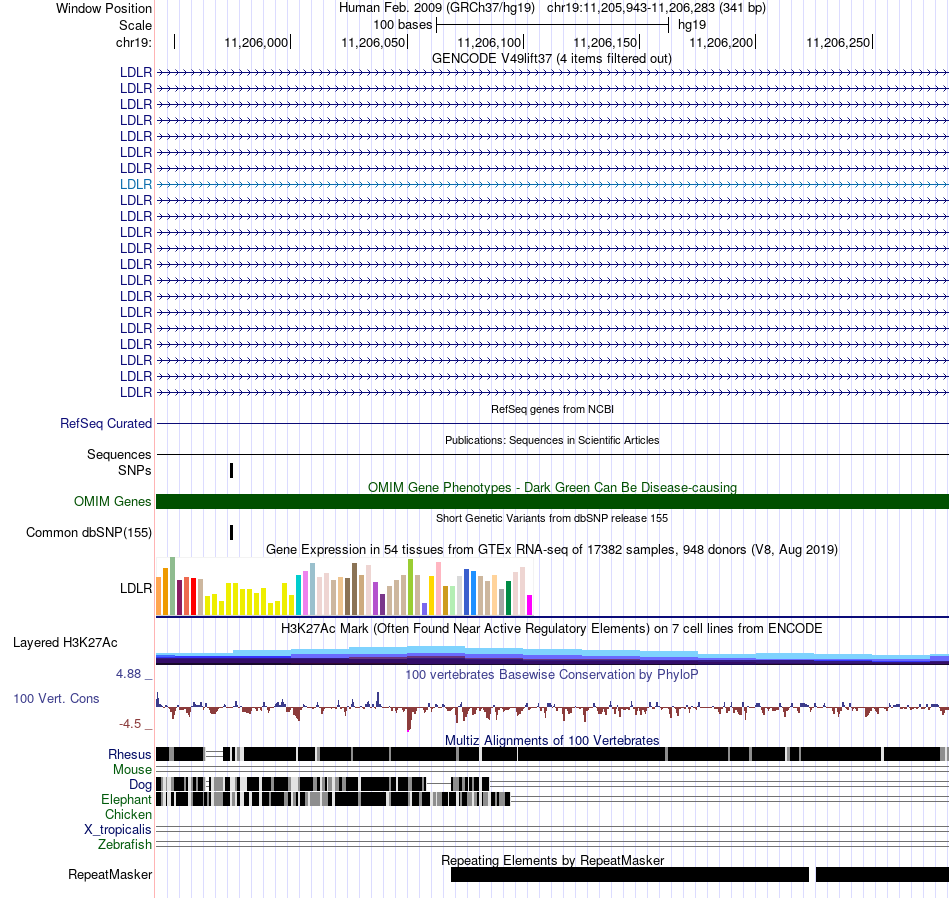
Task: Click 'Short Genetic Variants from dbSNP release 155' title
Action: pos(552,519)
